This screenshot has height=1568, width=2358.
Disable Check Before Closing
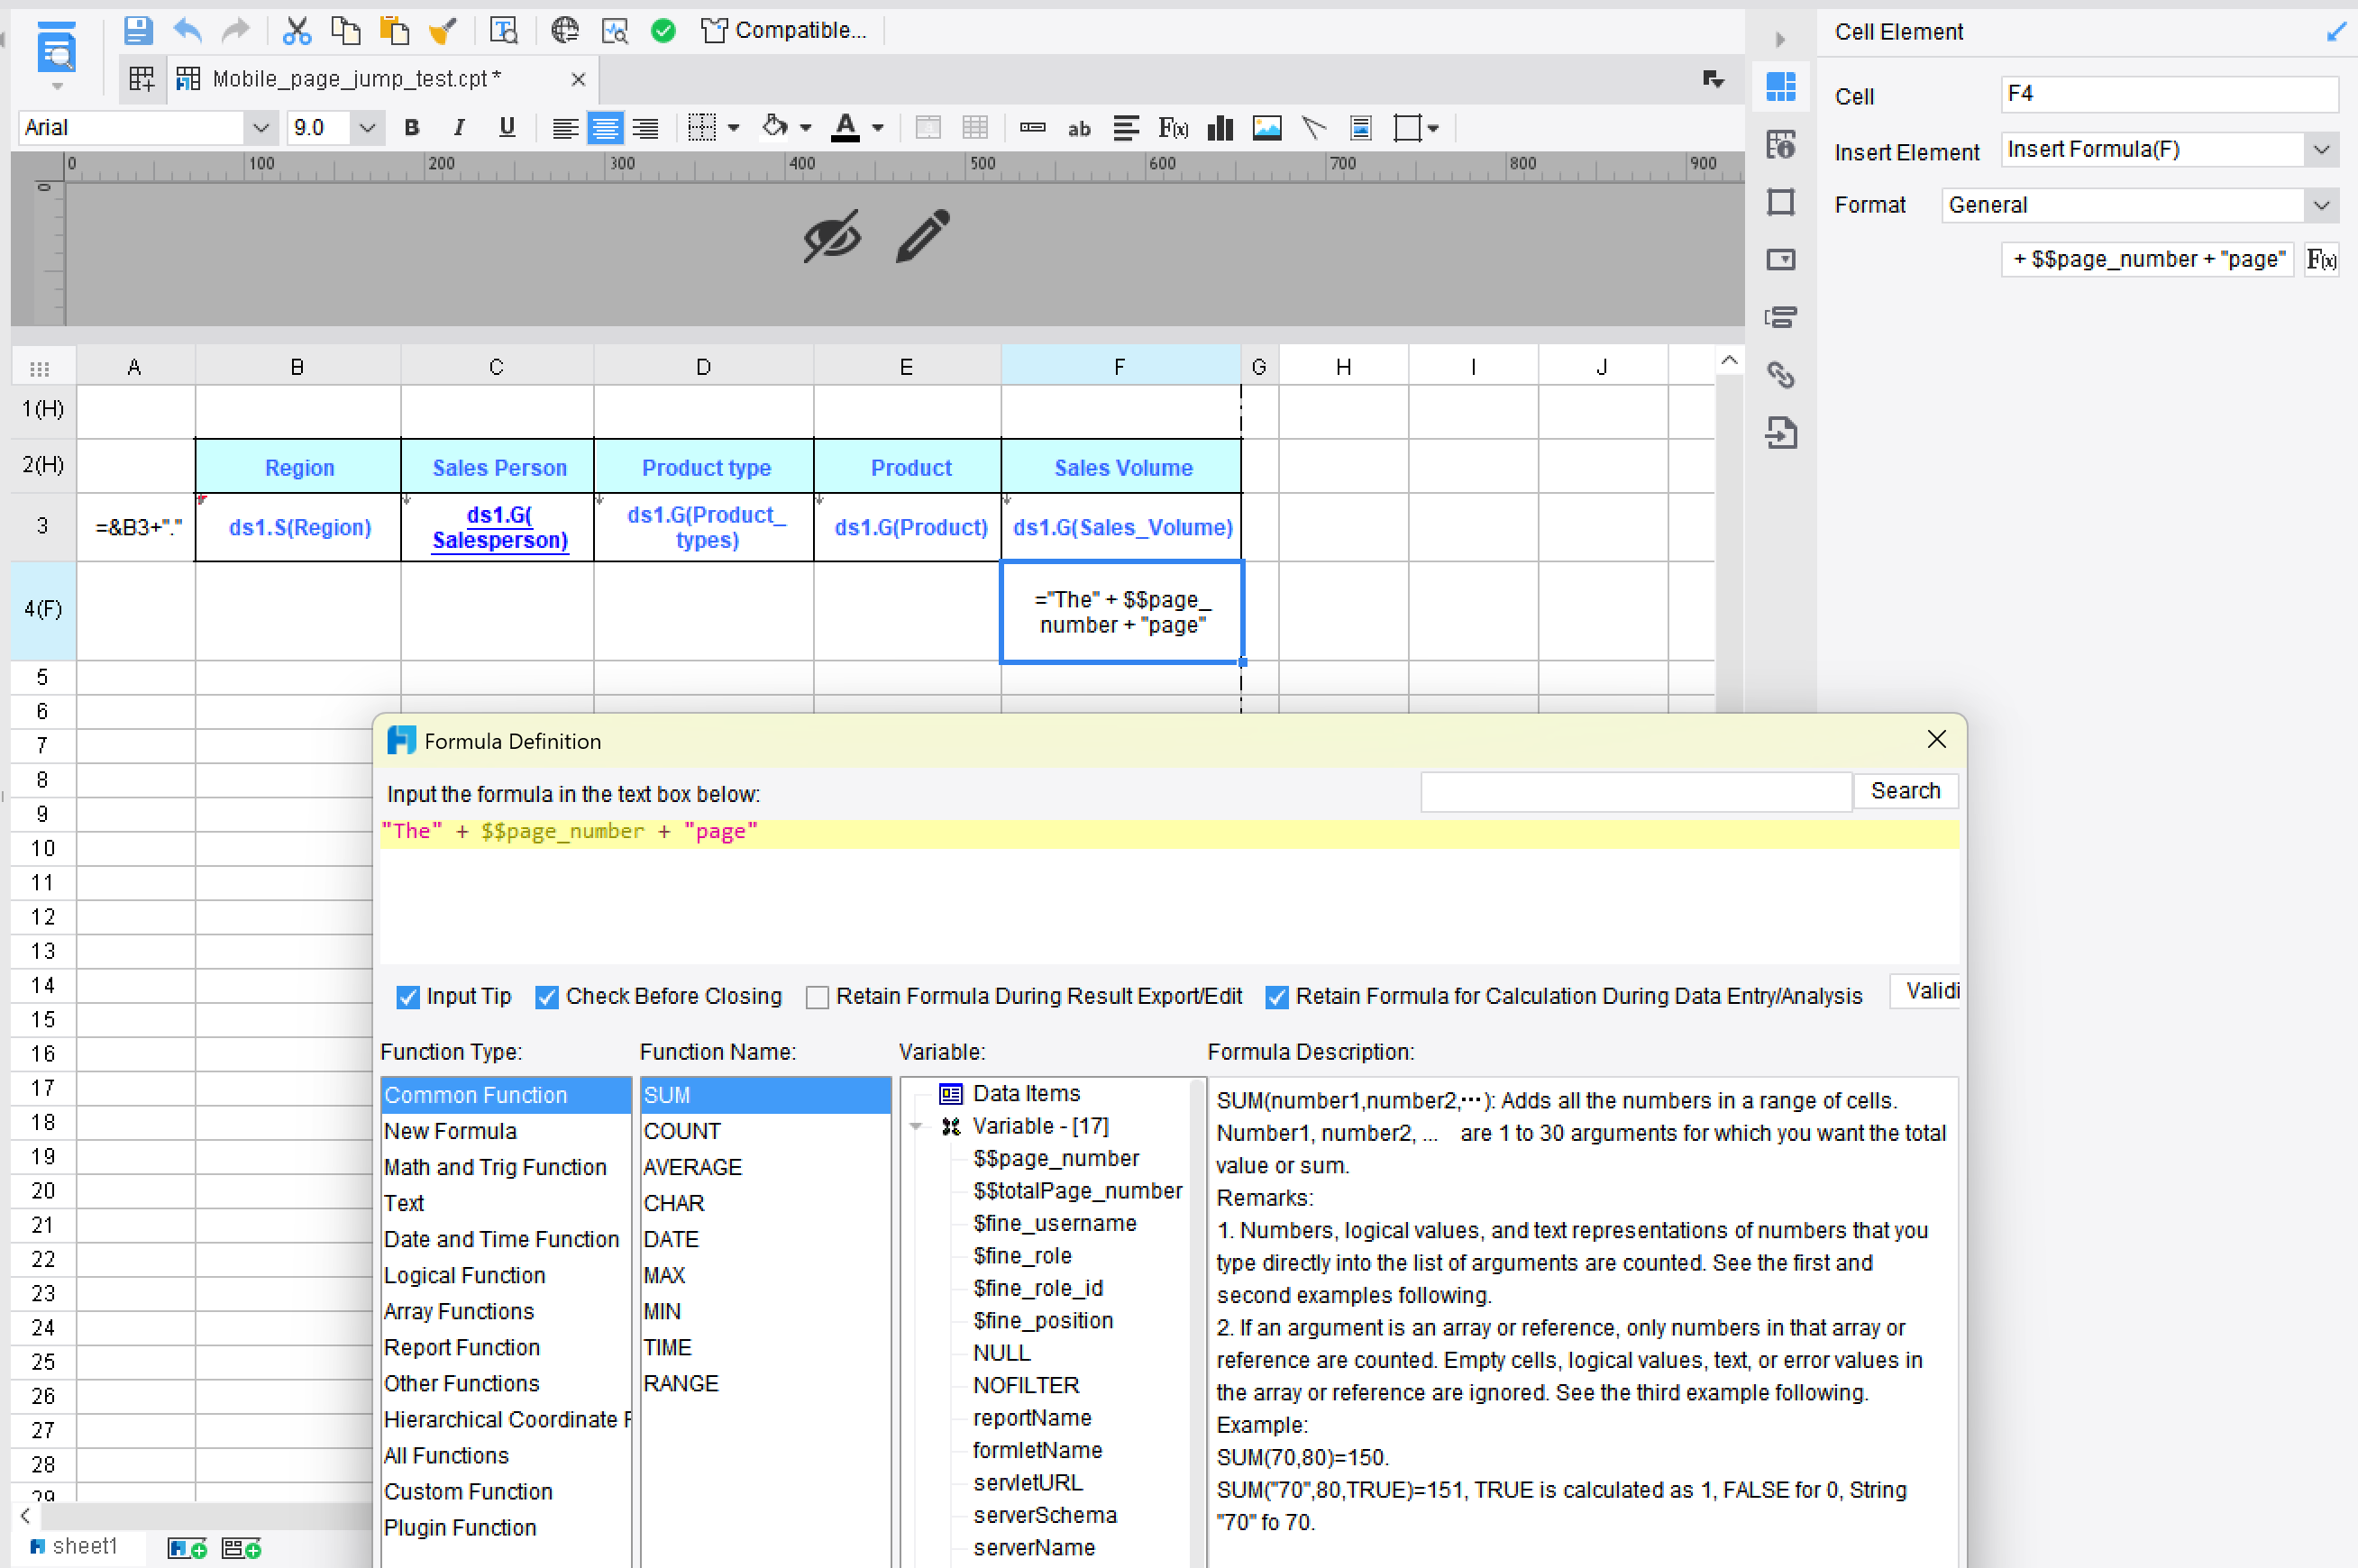(x=547, y=996)
